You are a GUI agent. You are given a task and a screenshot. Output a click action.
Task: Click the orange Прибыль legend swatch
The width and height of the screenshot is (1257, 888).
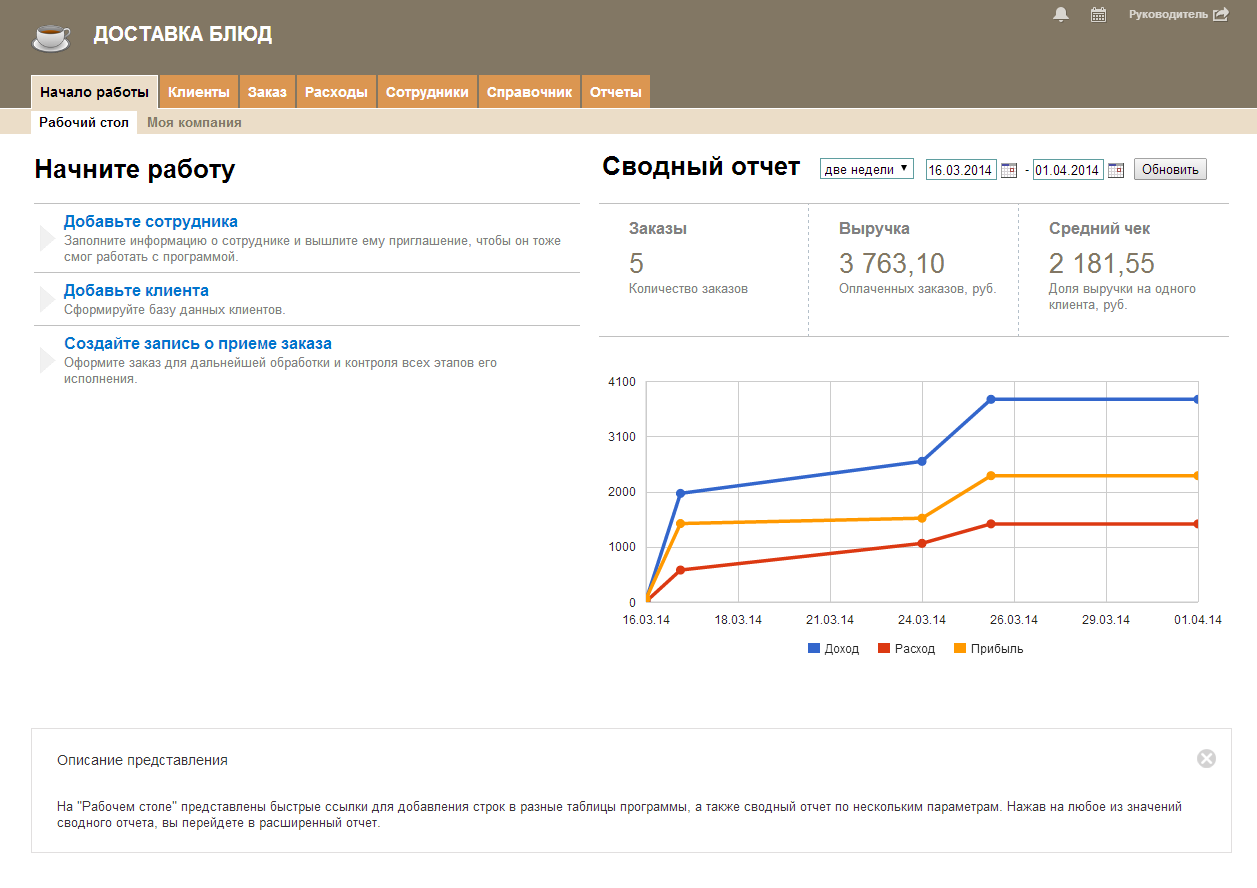(960, 649)
